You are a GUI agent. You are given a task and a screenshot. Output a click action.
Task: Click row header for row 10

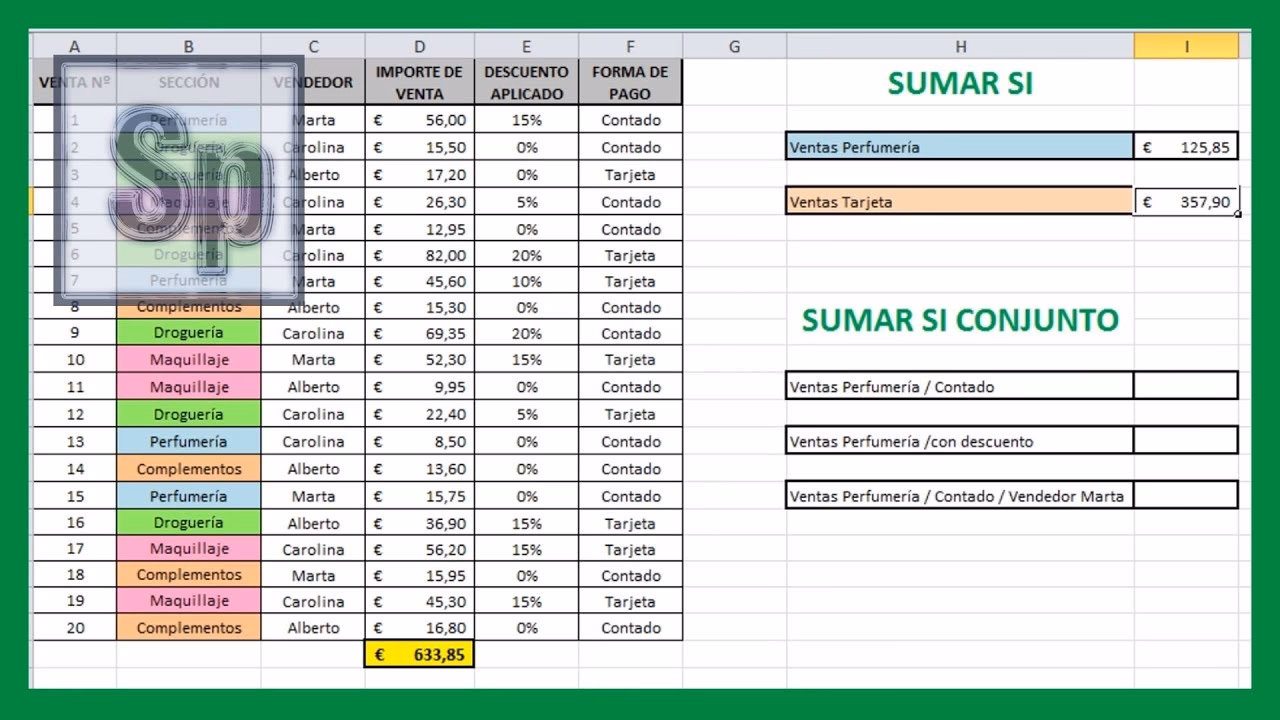pos(74,360)
